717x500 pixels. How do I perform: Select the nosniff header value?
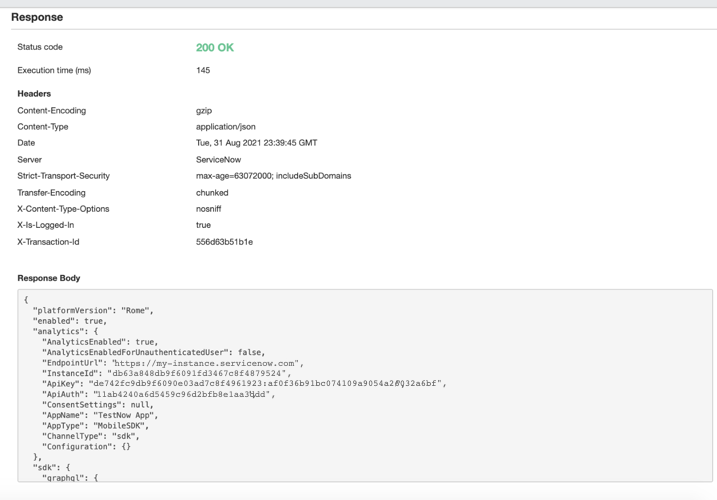click(209, 209)
